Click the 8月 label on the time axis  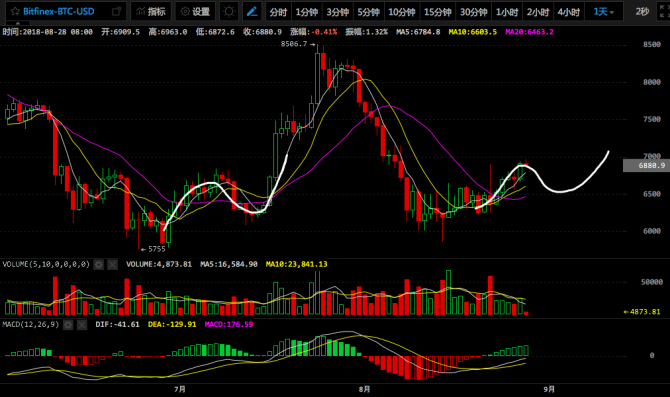364,389
